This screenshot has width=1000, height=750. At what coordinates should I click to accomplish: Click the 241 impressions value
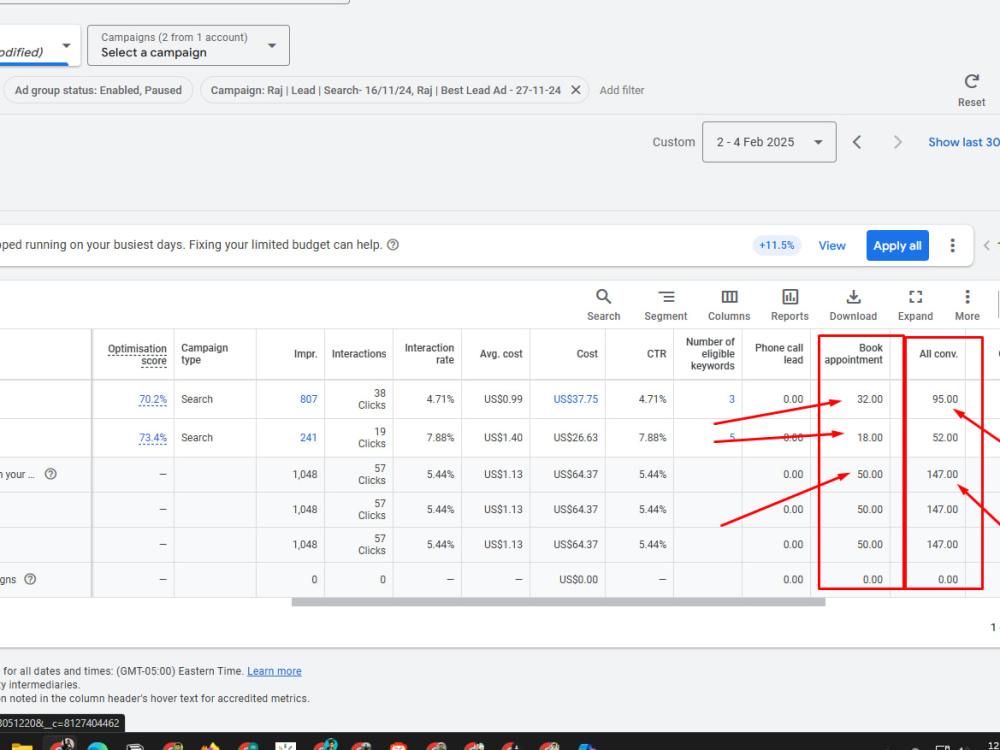click(309, 438)
